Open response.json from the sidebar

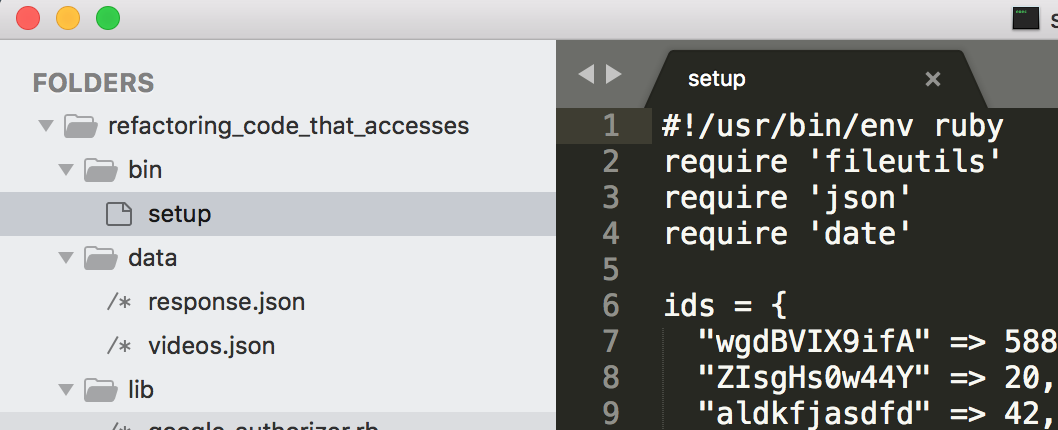click(x=226, y=302)
